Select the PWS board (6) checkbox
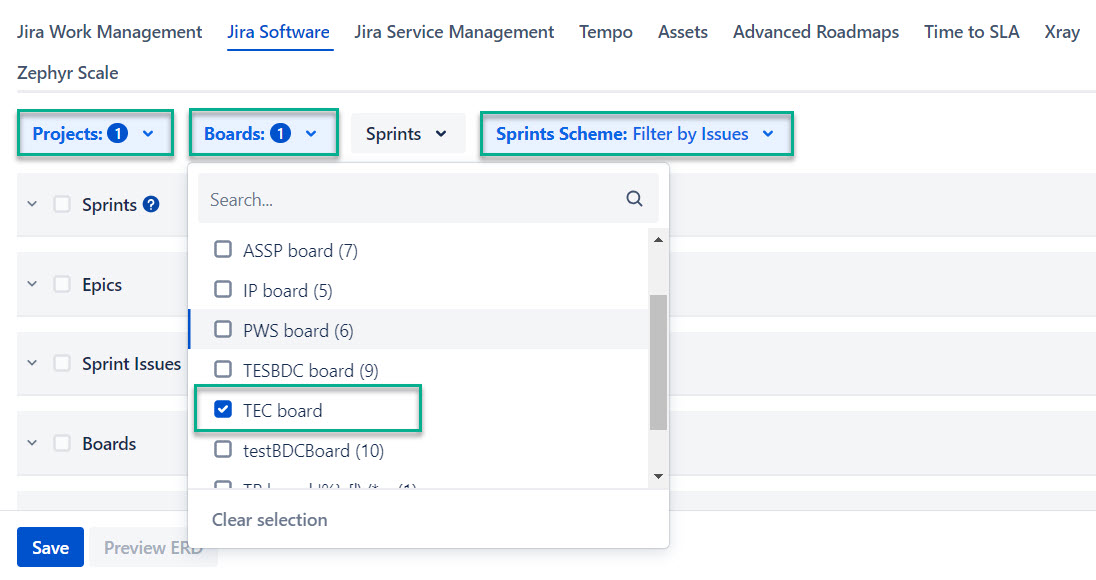1096x580 pixels. click(x=223, y=330)
